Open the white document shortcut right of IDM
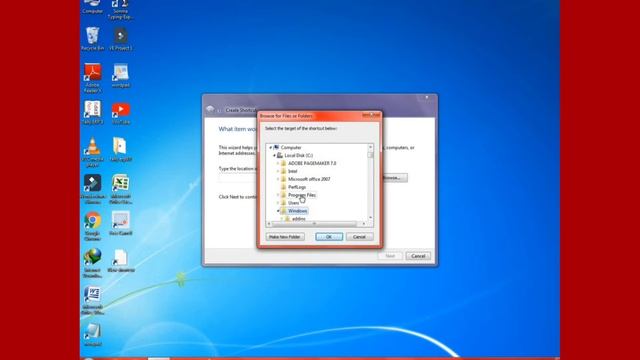 pyautogui.click(x=121, y=261)
